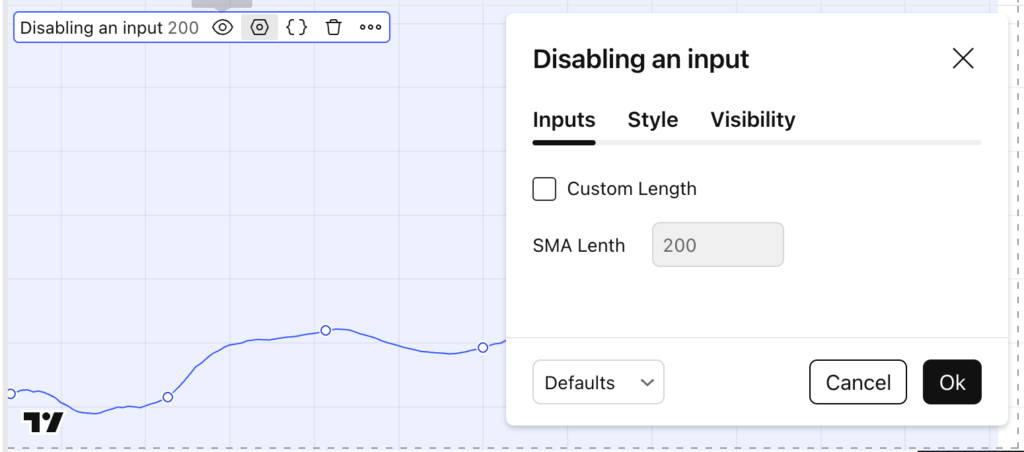This screenshot has width=1024, height=452.
Task: Click the TradingView logo on the chart
Action: point(43,422)
